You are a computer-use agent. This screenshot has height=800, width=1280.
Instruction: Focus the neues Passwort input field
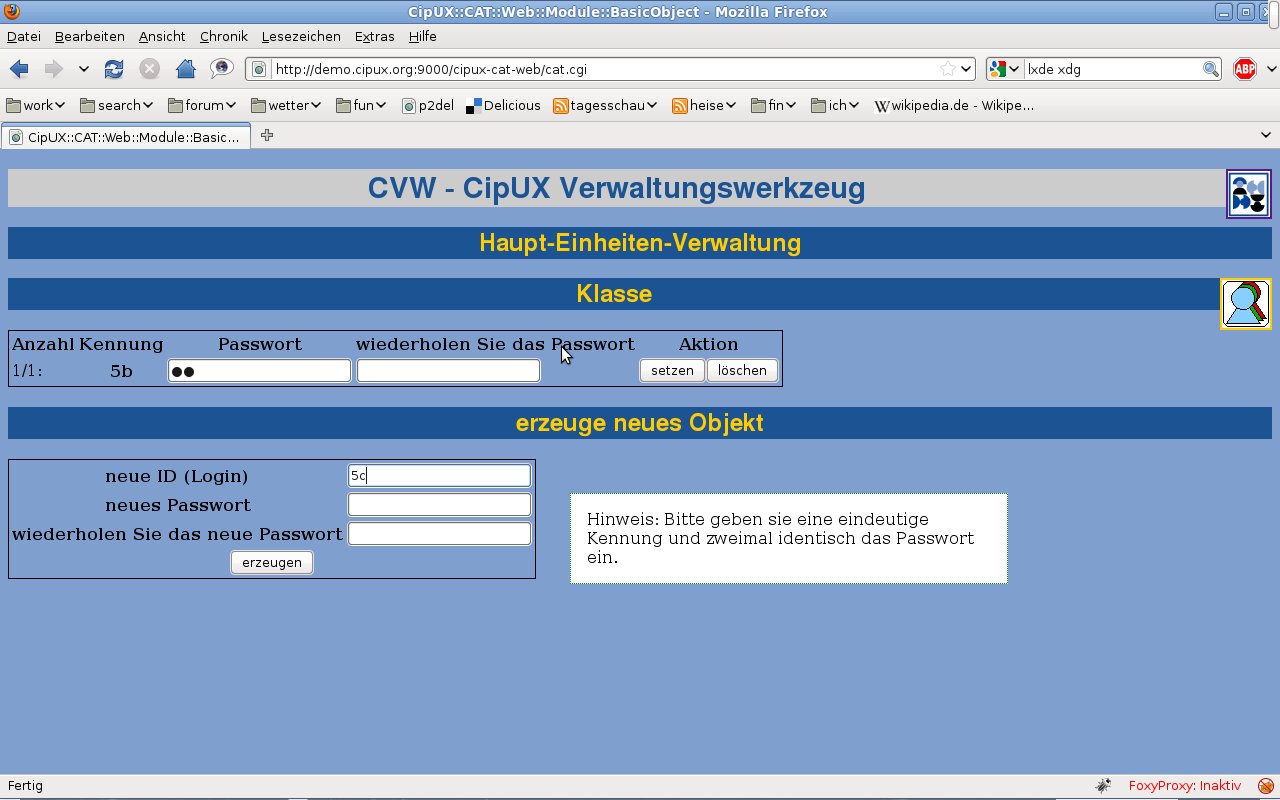pos(439,505)
